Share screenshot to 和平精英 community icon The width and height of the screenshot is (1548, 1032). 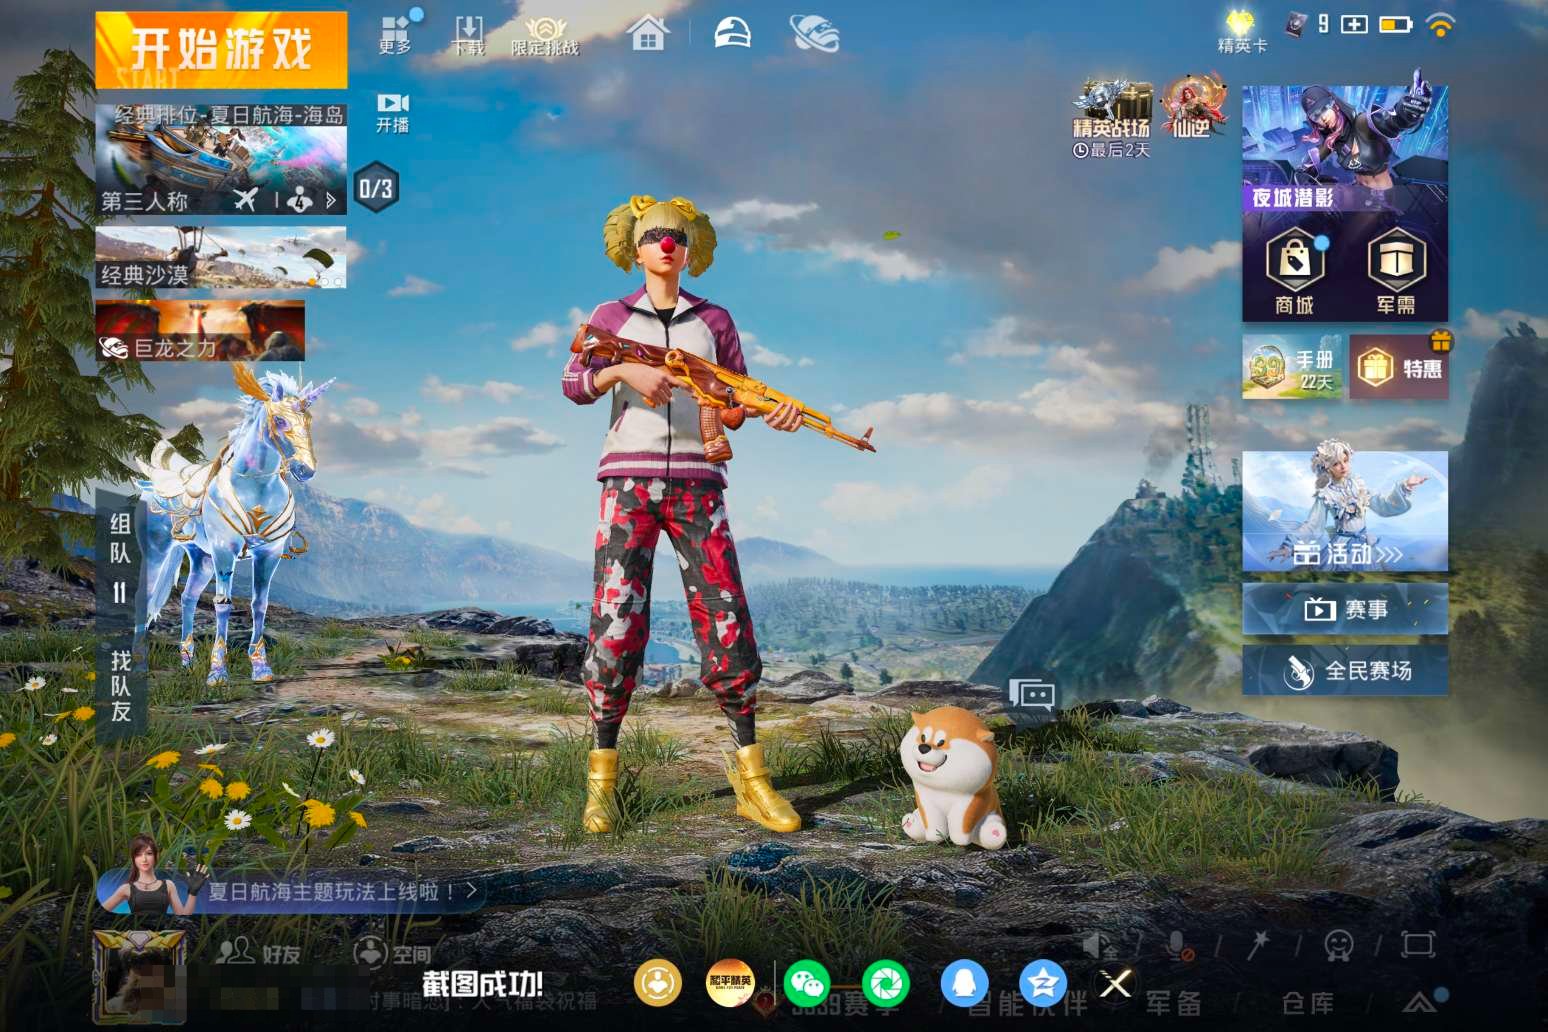point(730,983)
